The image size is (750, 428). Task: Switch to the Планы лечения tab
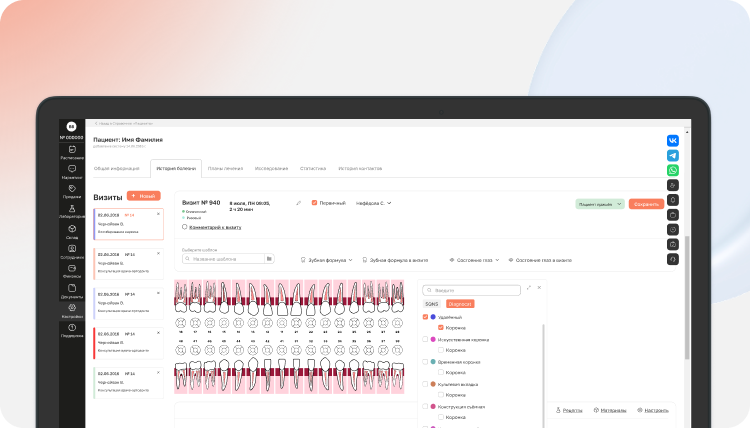(x=225, y=168)
